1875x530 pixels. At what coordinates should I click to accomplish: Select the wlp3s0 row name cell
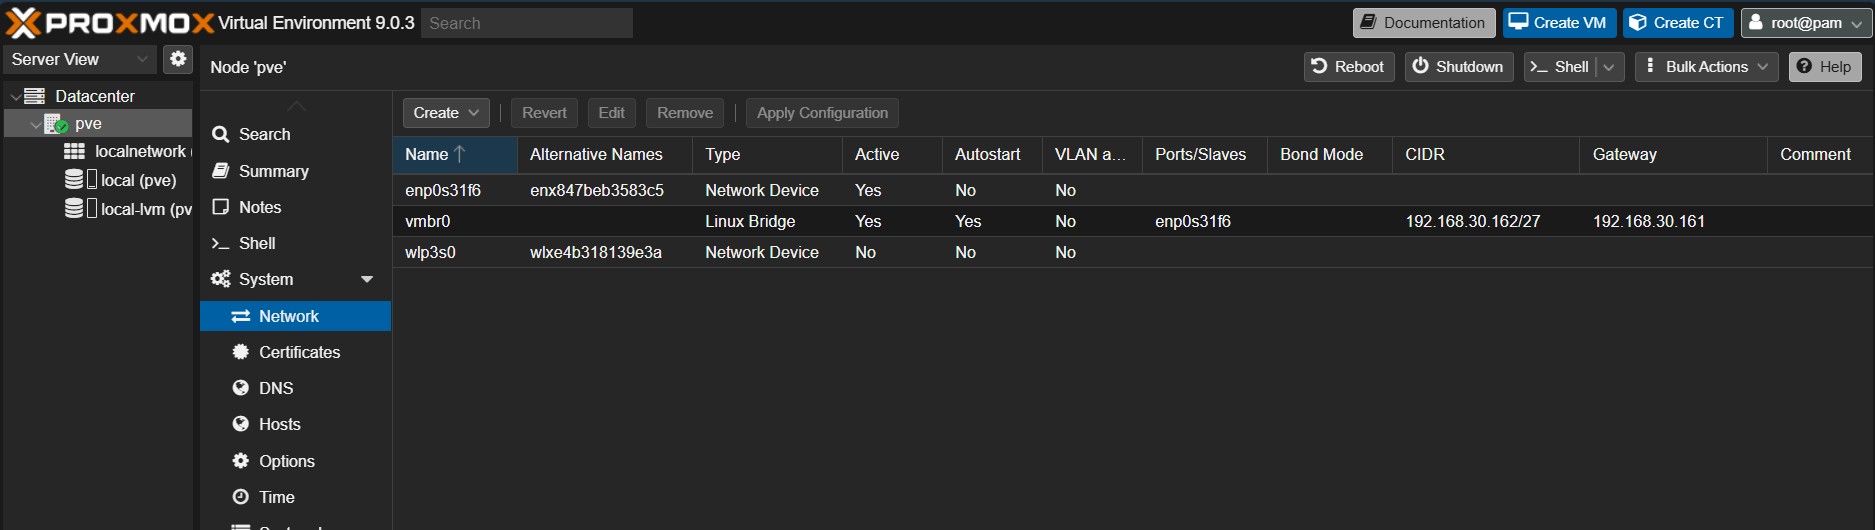point(430,252)
